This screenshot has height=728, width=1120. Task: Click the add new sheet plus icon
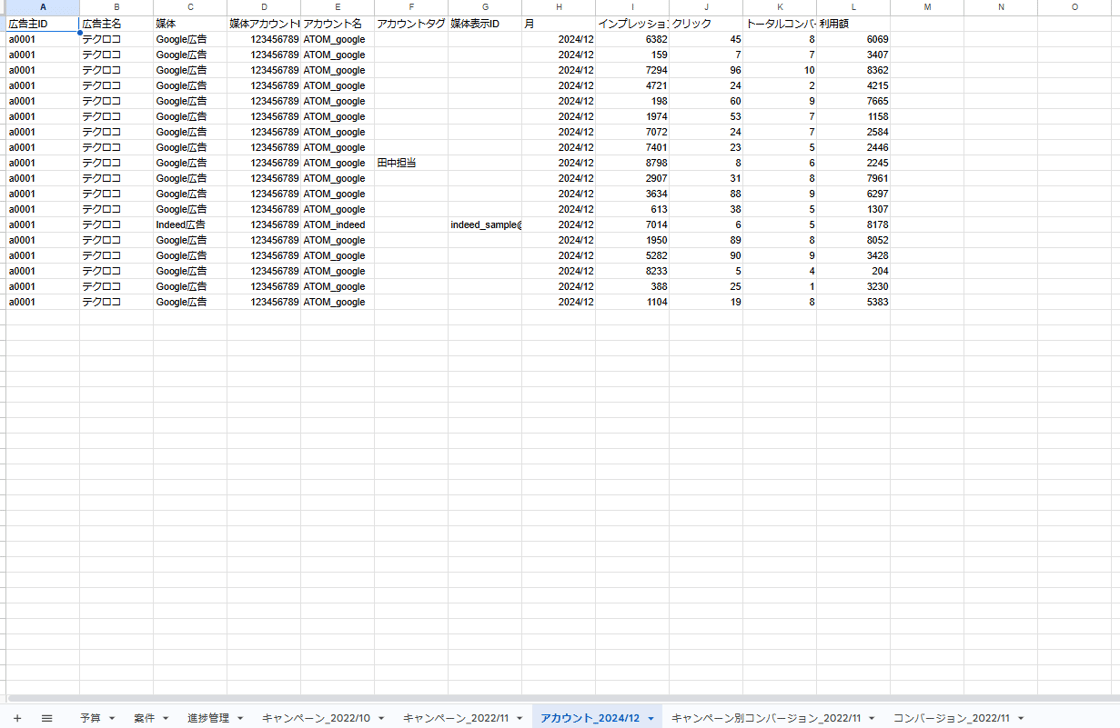pyautogui.click(x=16, y=718)
